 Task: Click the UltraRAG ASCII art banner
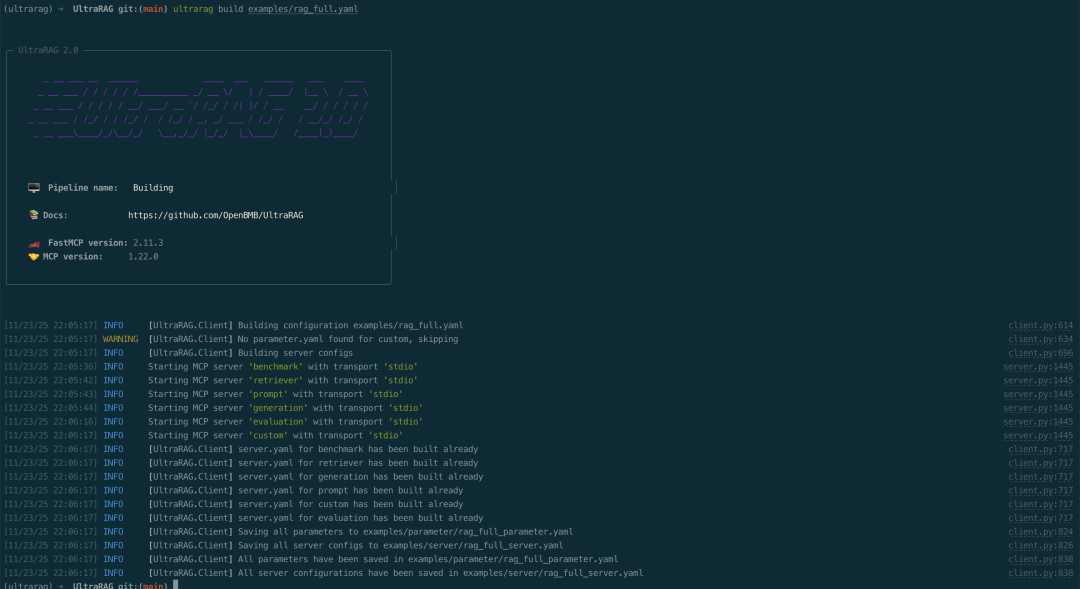198,107
